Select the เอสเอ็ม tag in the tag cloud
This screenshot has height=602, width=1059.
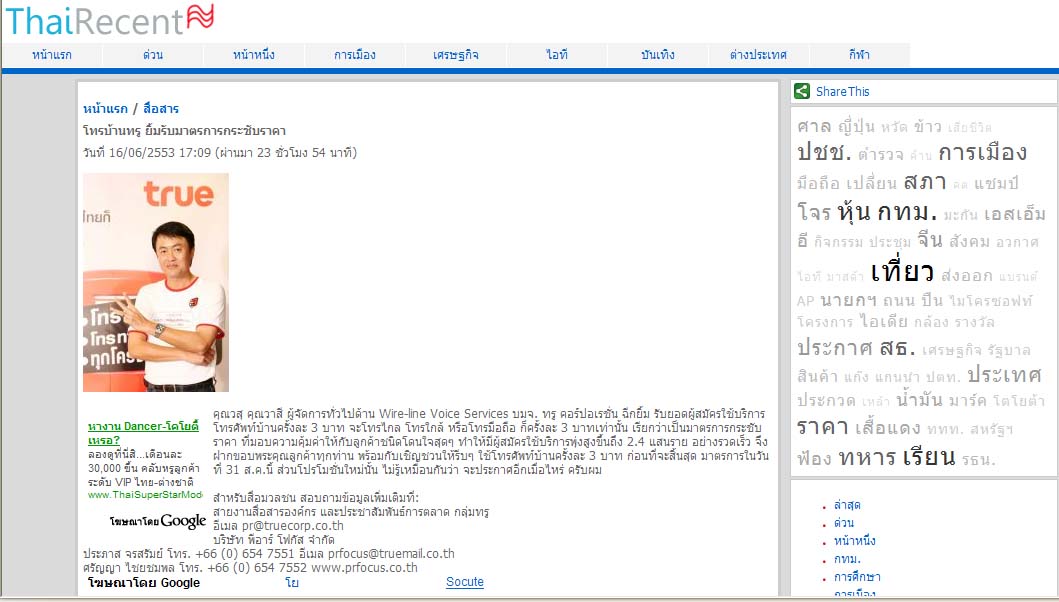coord(1015,214)
